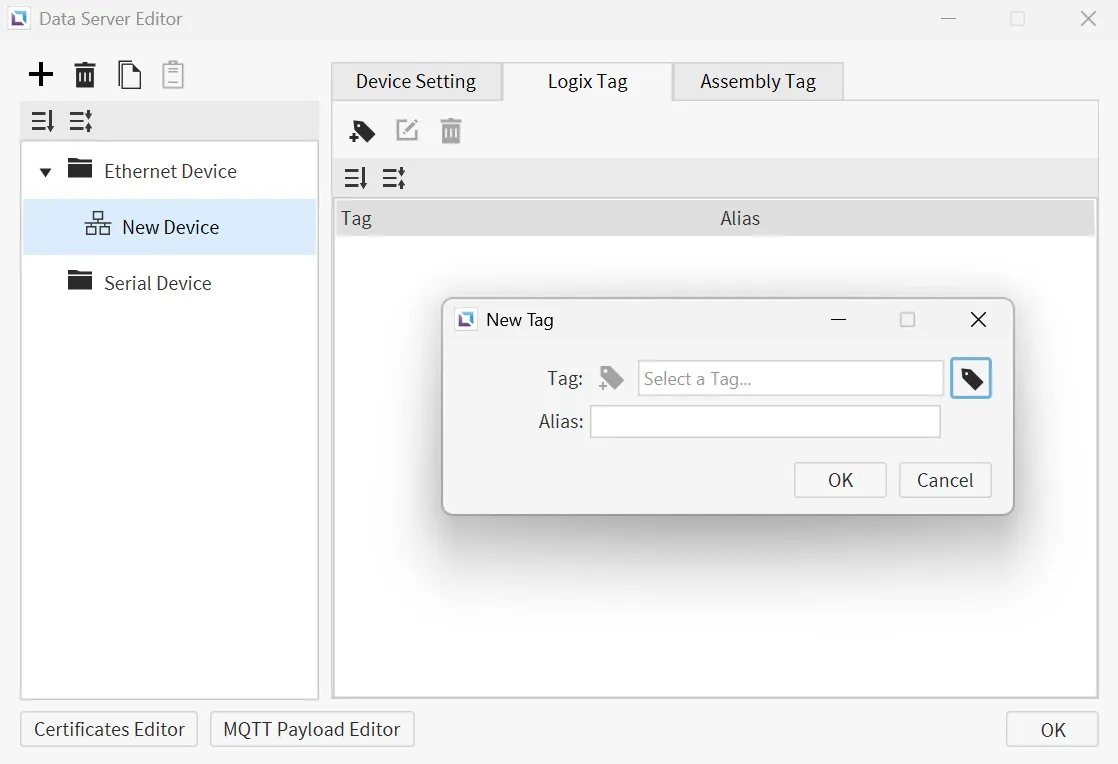Click into the Alias text field
Image resolution: width=1118 pixels, height=764 pixels.
point(765,422)
